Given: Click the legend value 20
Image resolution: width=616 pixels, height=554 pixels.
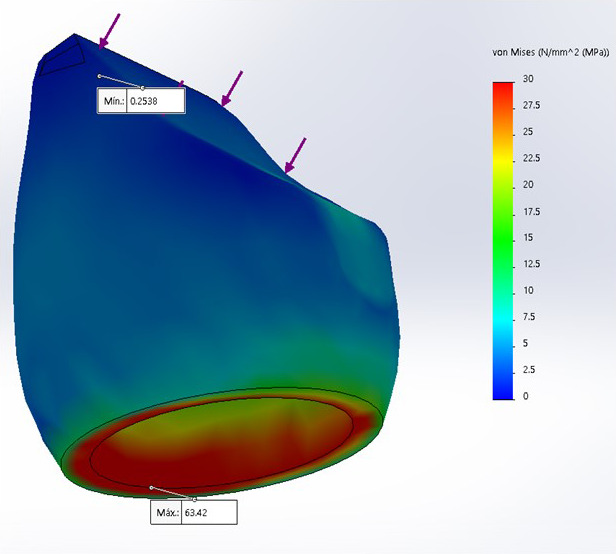Looking at the screenshot, I should [x=528, y=185].
